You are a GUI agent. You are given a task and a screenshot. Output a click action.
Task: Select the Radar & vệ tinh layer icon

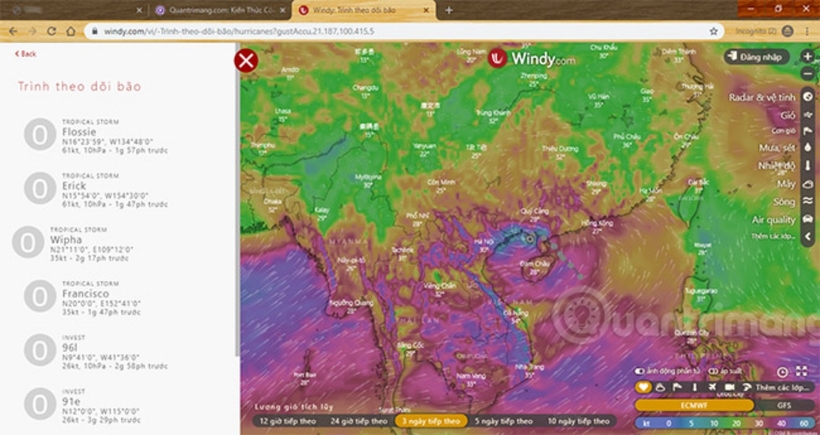point(807,97)
